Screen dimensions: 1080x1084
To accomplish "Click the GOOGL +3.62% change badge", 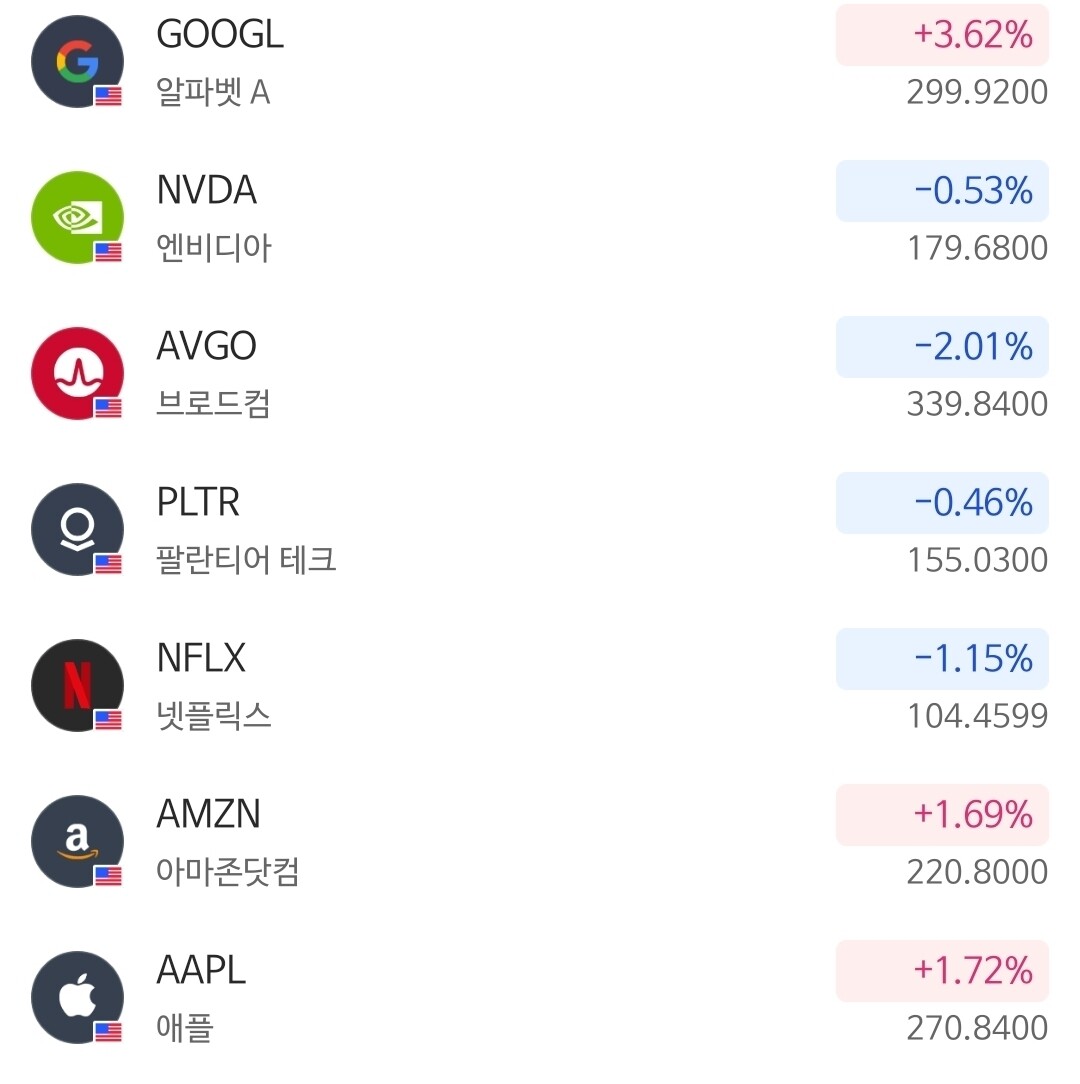I will tap(942, 35).
